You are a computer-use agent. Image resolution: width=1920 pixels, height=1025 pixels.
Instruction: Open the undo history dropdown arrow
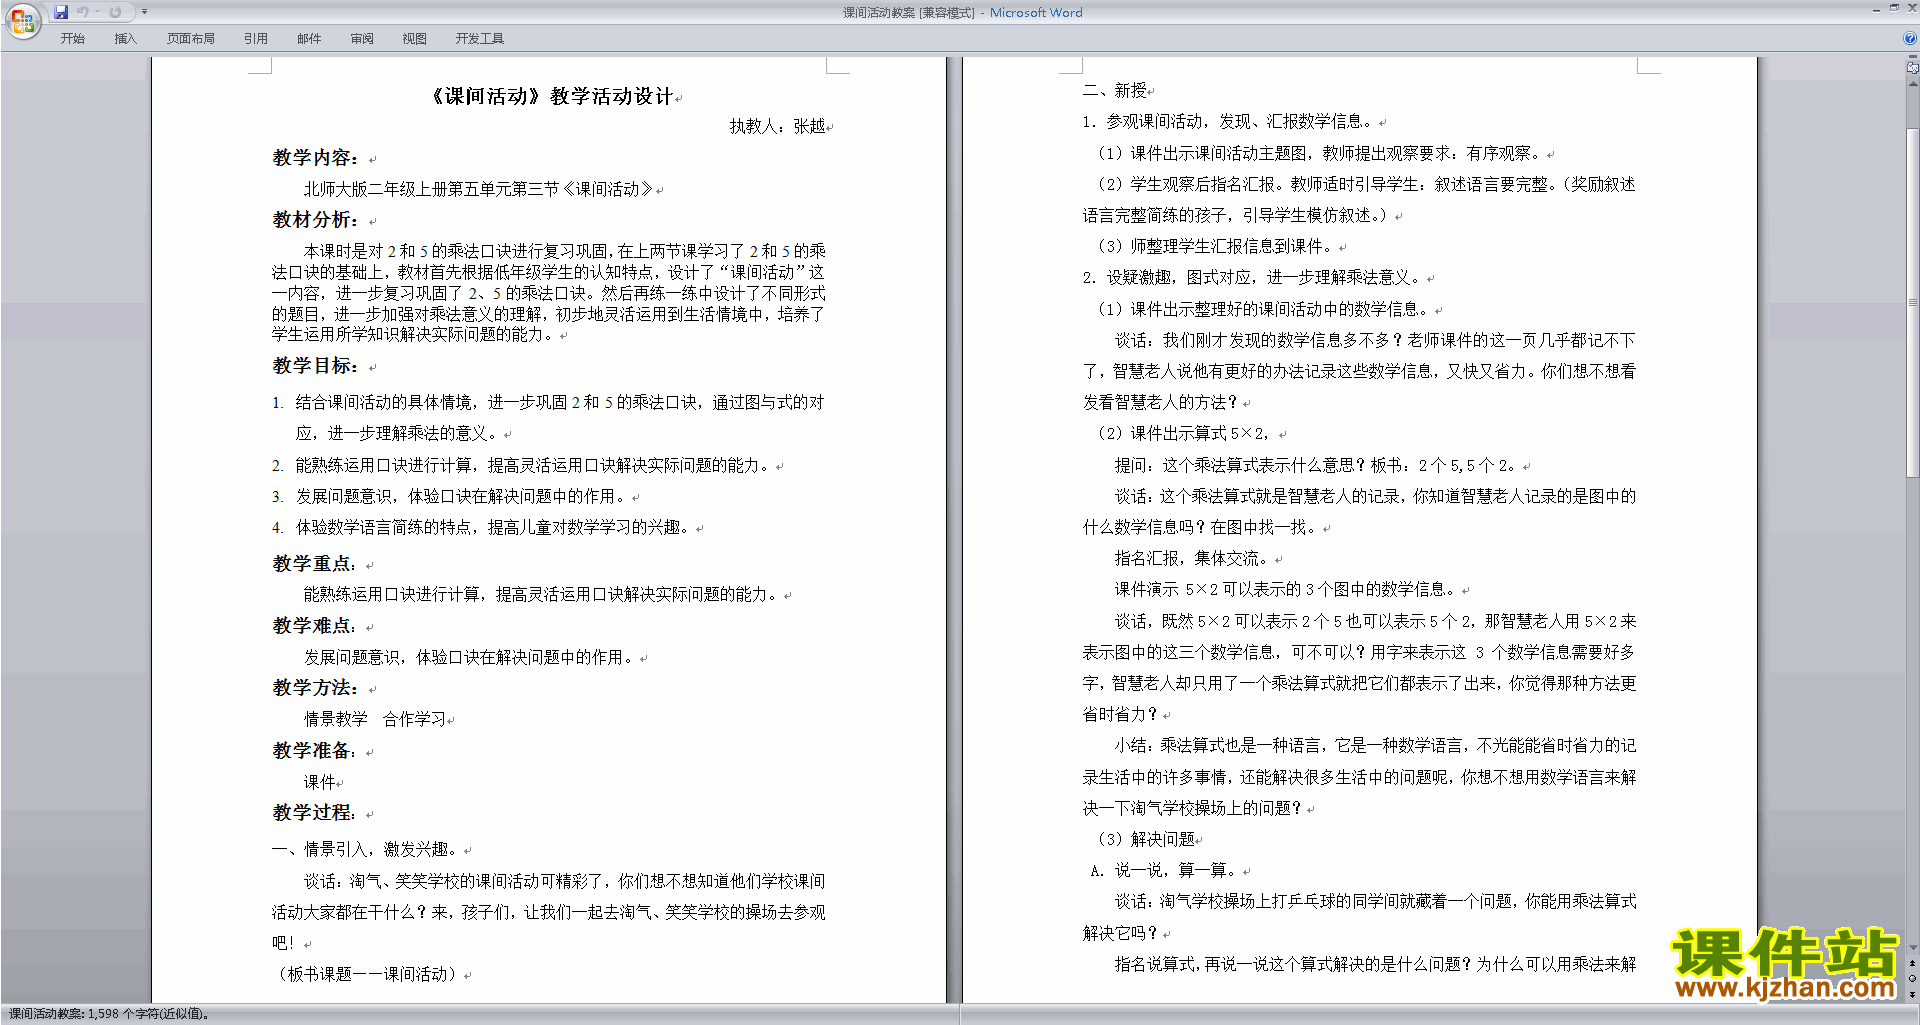[x=97, y=12]
